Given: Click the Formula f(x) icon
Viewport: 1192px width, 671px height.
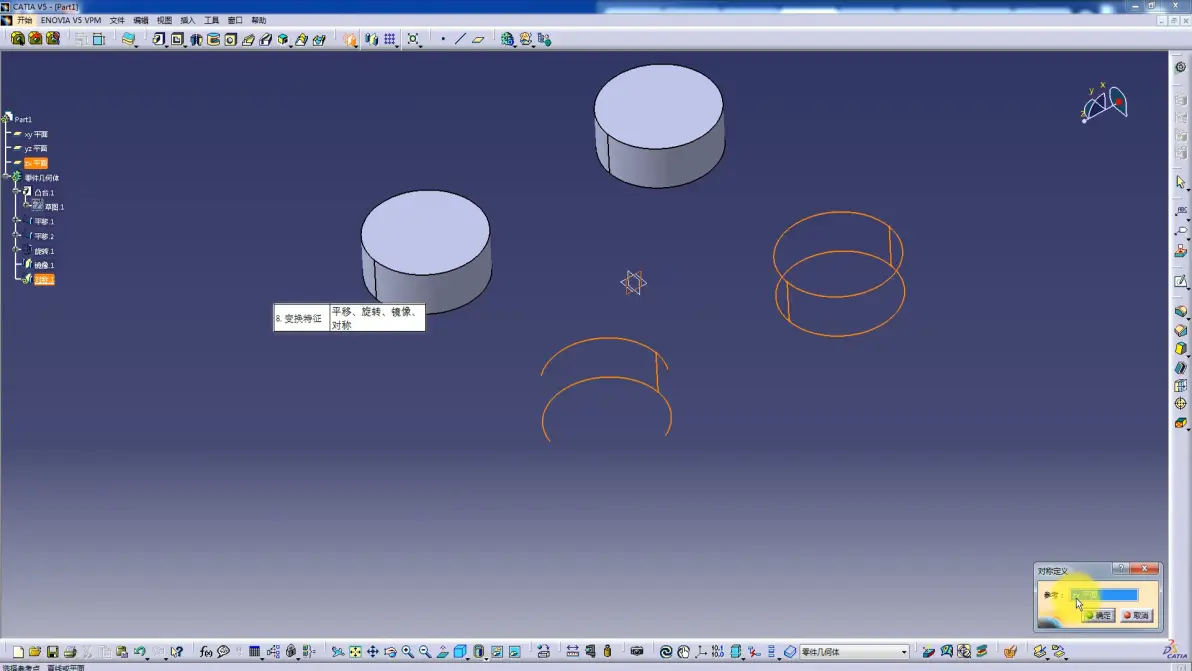Looking at the screenshot, I should 206,652.
